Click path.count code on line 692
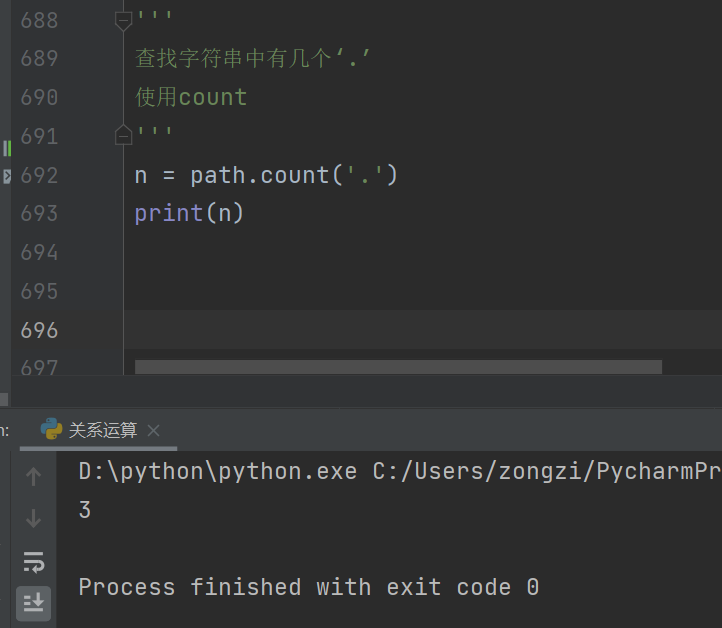 [x=260, y=175]
